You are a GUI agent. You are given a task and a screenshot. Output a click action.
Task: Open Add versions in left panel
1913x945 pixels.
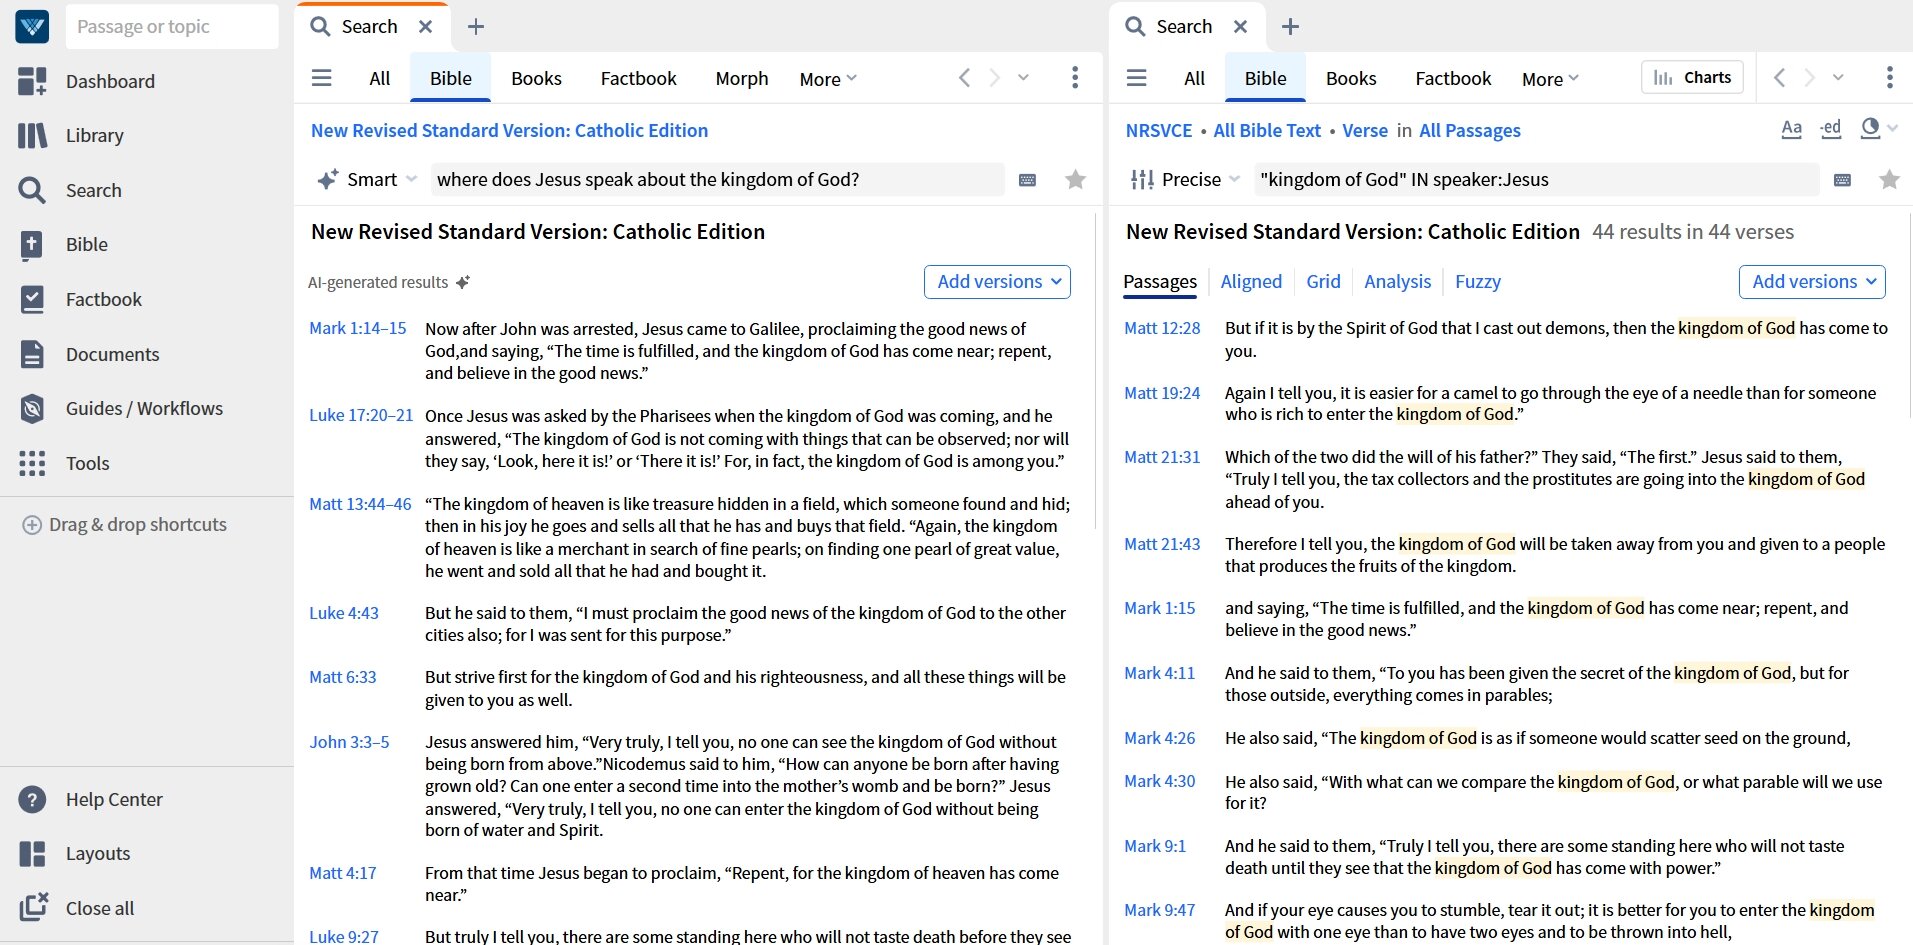click(997, 282)
